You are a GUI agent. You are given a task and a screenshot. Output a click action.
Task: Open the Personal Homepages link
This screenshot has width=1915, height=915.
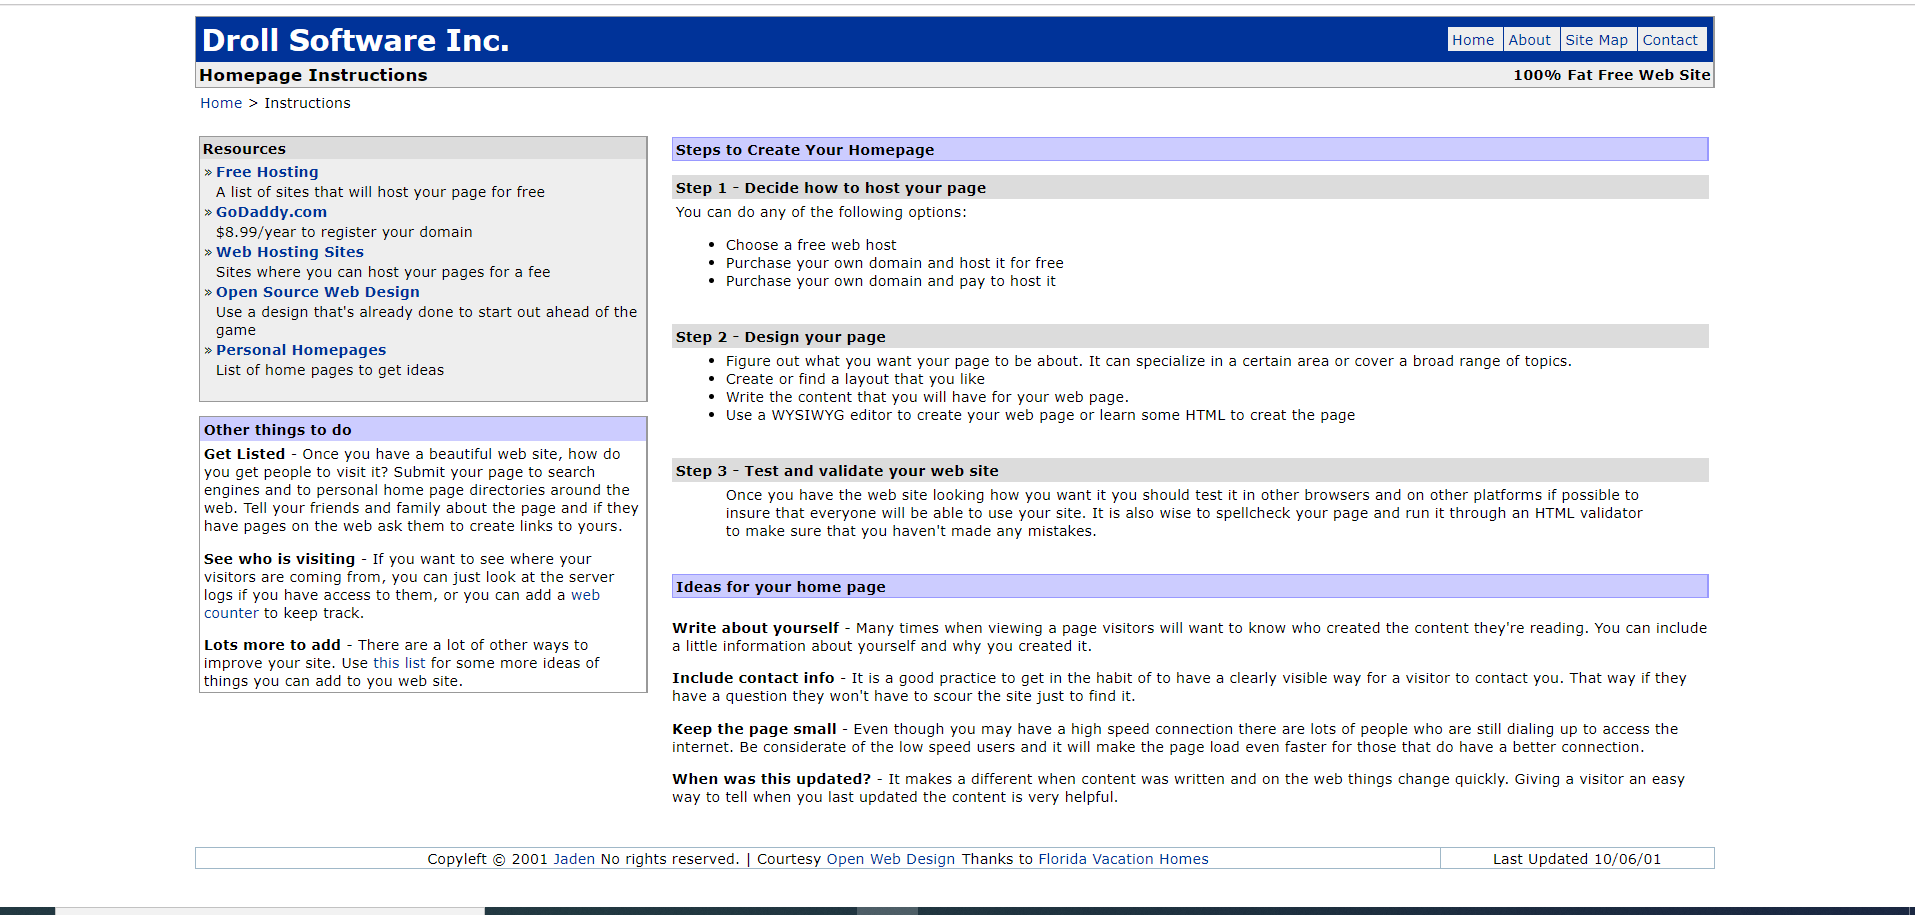[301, 350]
